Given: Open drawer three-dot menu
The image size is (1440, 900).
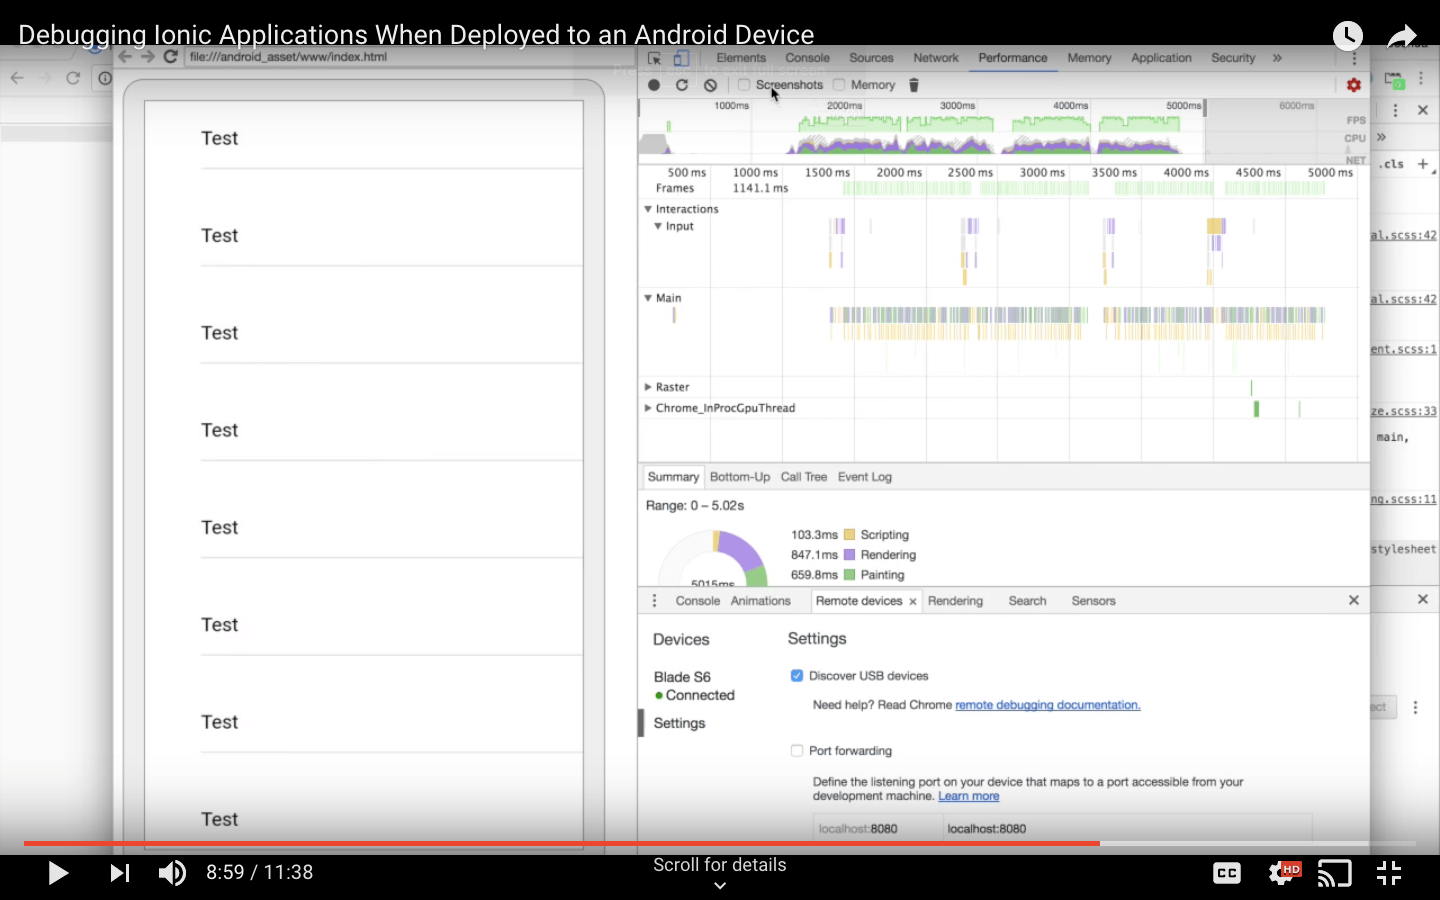Looking at the screenshot, I should pos(655,601).
